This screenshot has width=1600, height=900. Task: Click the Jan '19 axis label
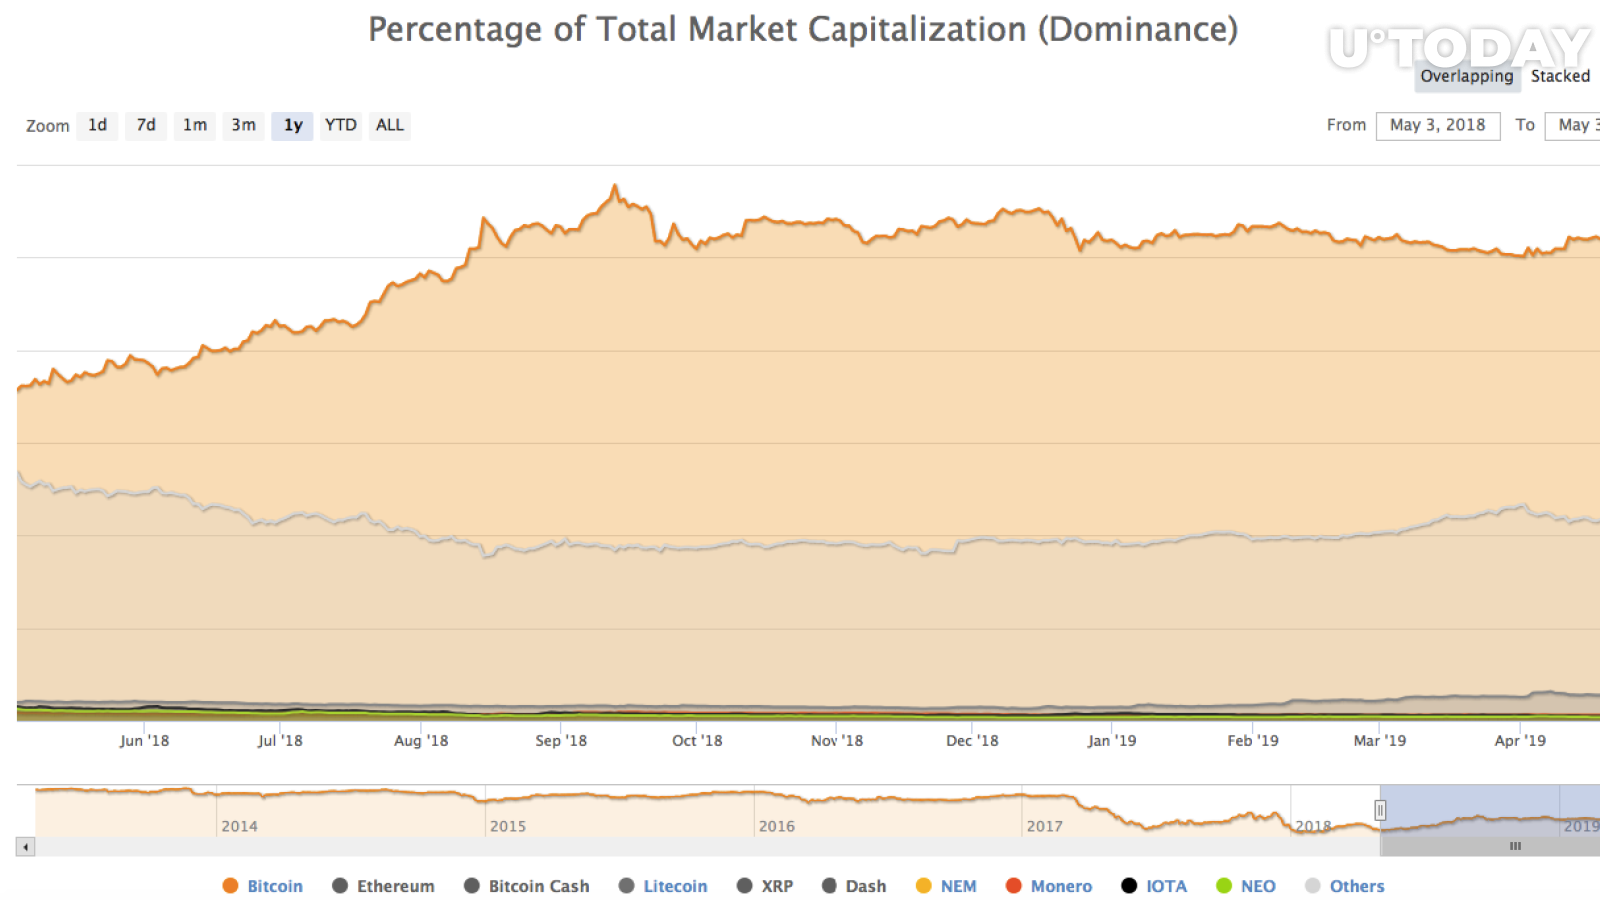click(1112, 741)
